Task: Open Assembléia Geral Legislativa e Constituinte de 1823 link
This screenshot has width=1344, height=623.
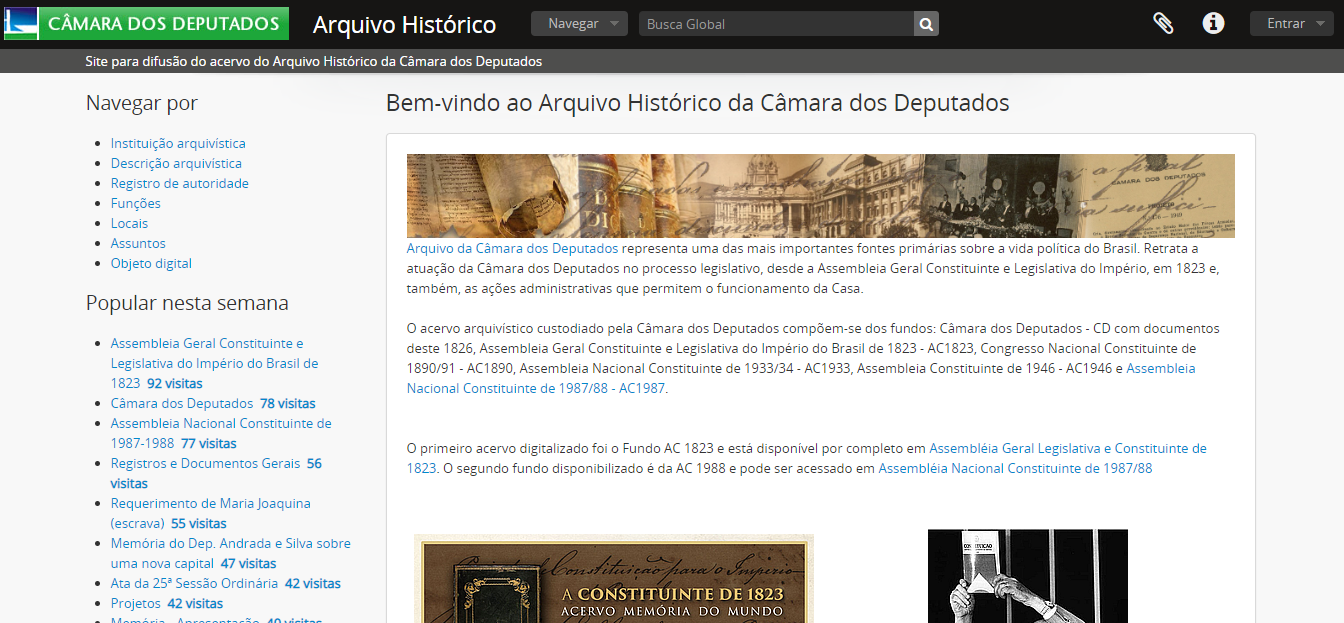Action: [x=807, y=458]
